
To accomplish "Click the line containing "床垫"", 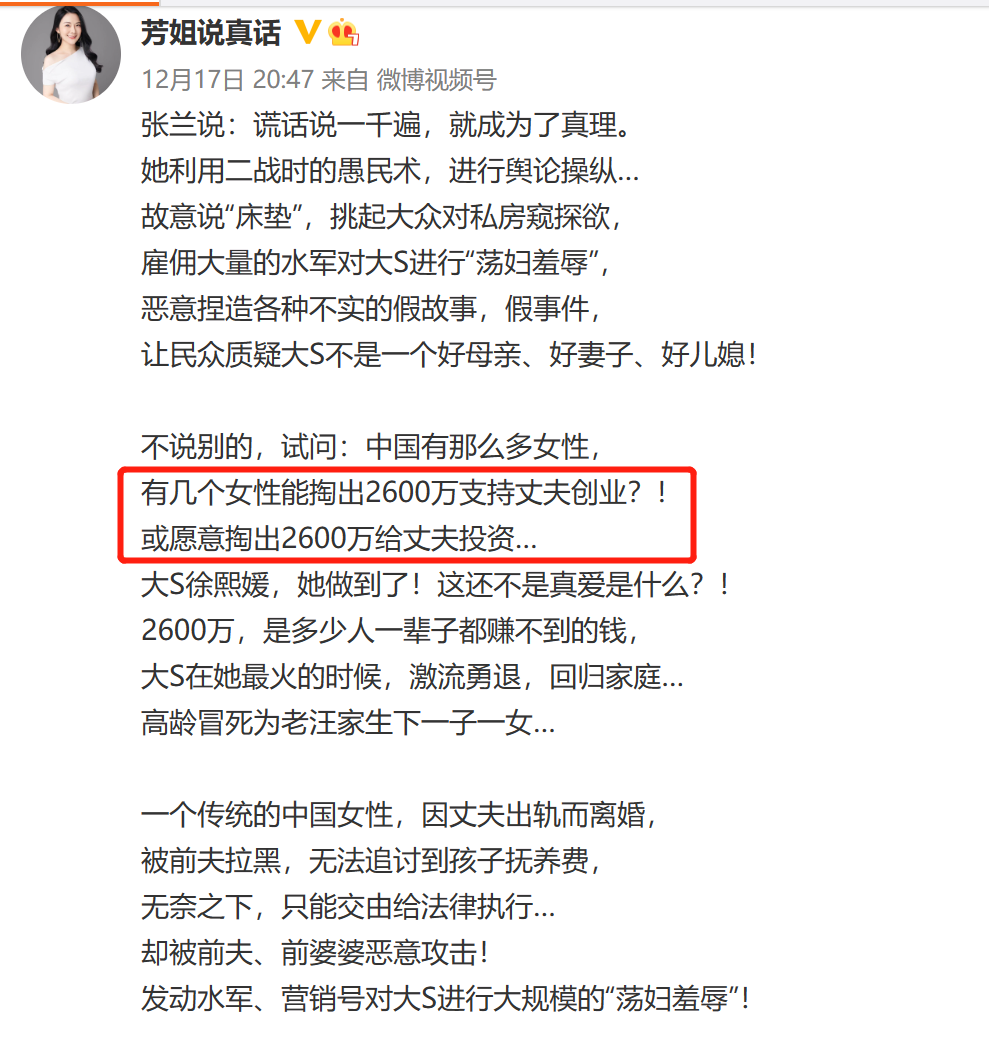I will 381,217.
